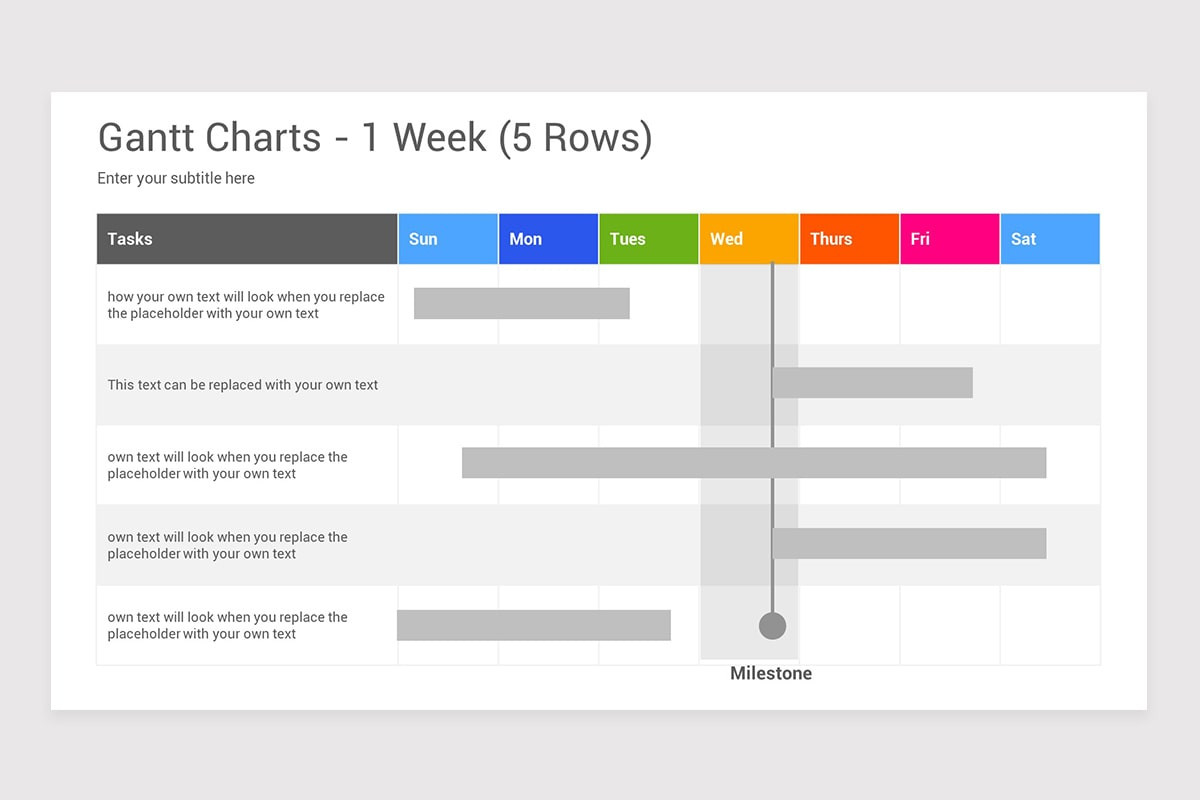Select the Thurs header cell

point(849,239)
